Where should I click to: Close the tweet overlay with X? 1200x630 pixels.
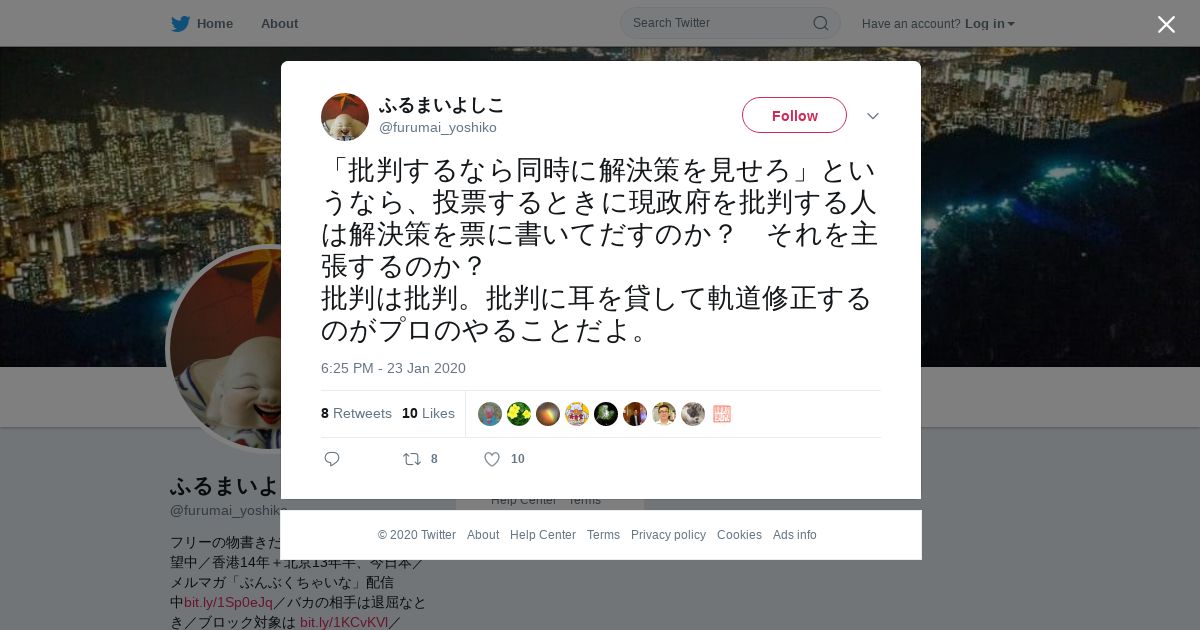pyautogui.click(x=1166, y=24)
